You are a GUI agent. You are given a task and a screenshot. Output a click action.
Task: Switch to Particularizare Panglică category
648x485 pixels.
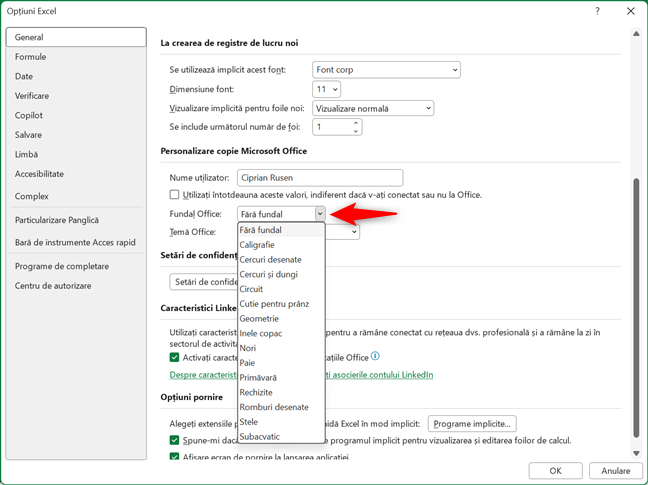pyautogui.click(x=57, y=220)
